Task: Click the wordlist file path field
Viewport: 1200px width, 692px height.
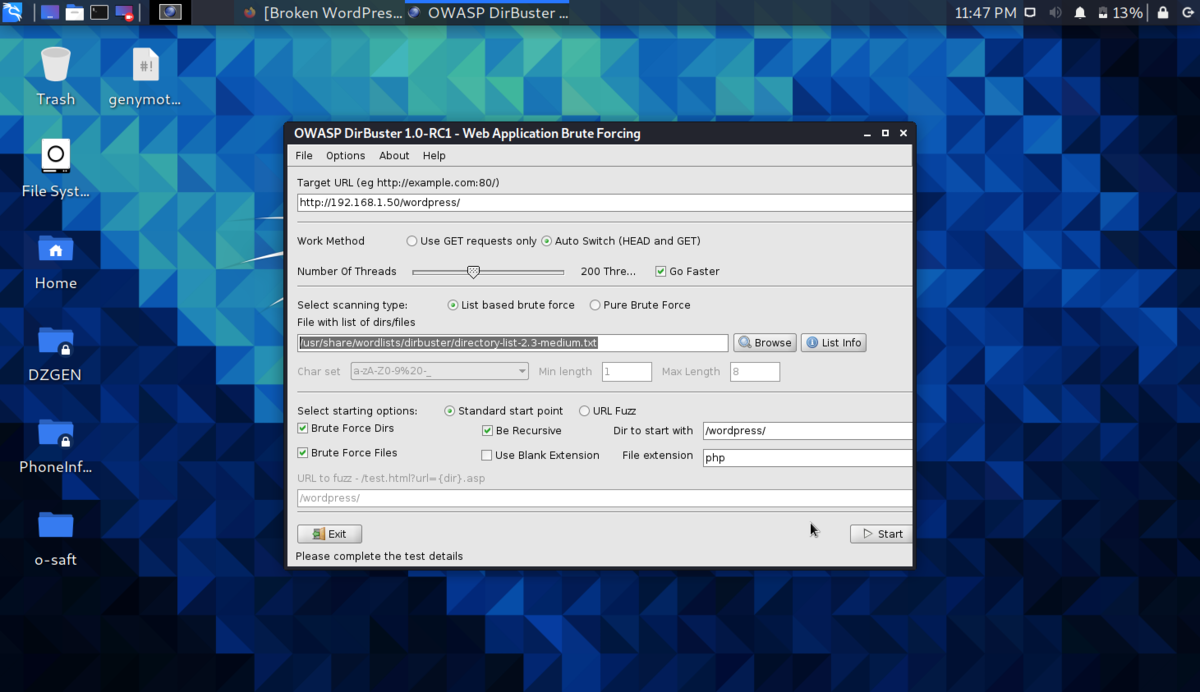Action: pyautogui.click(x=513, y=343)
